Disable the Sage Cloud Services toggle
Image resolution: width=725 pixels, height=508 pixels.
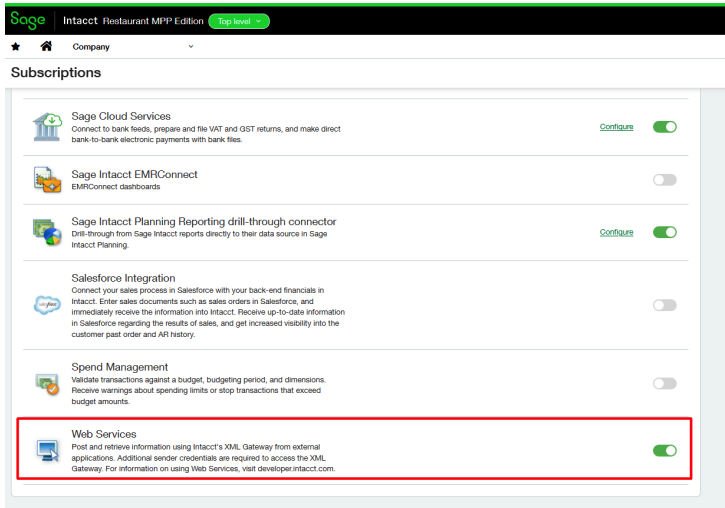664,127
